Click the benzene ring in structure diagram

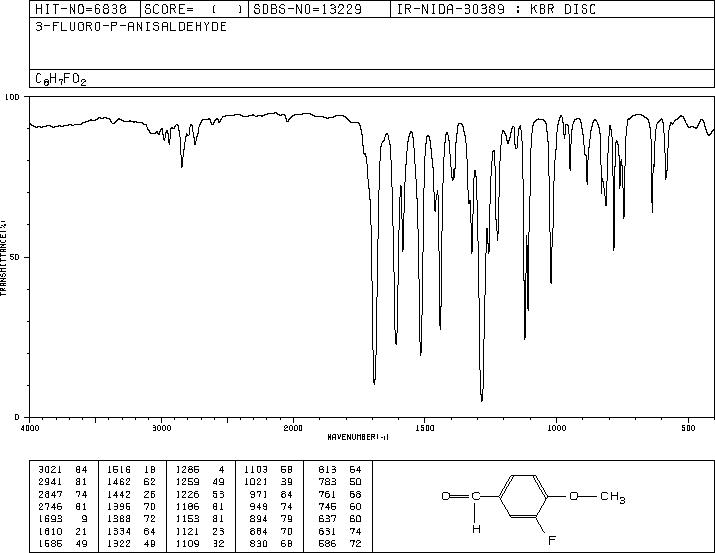click(523, 496)
